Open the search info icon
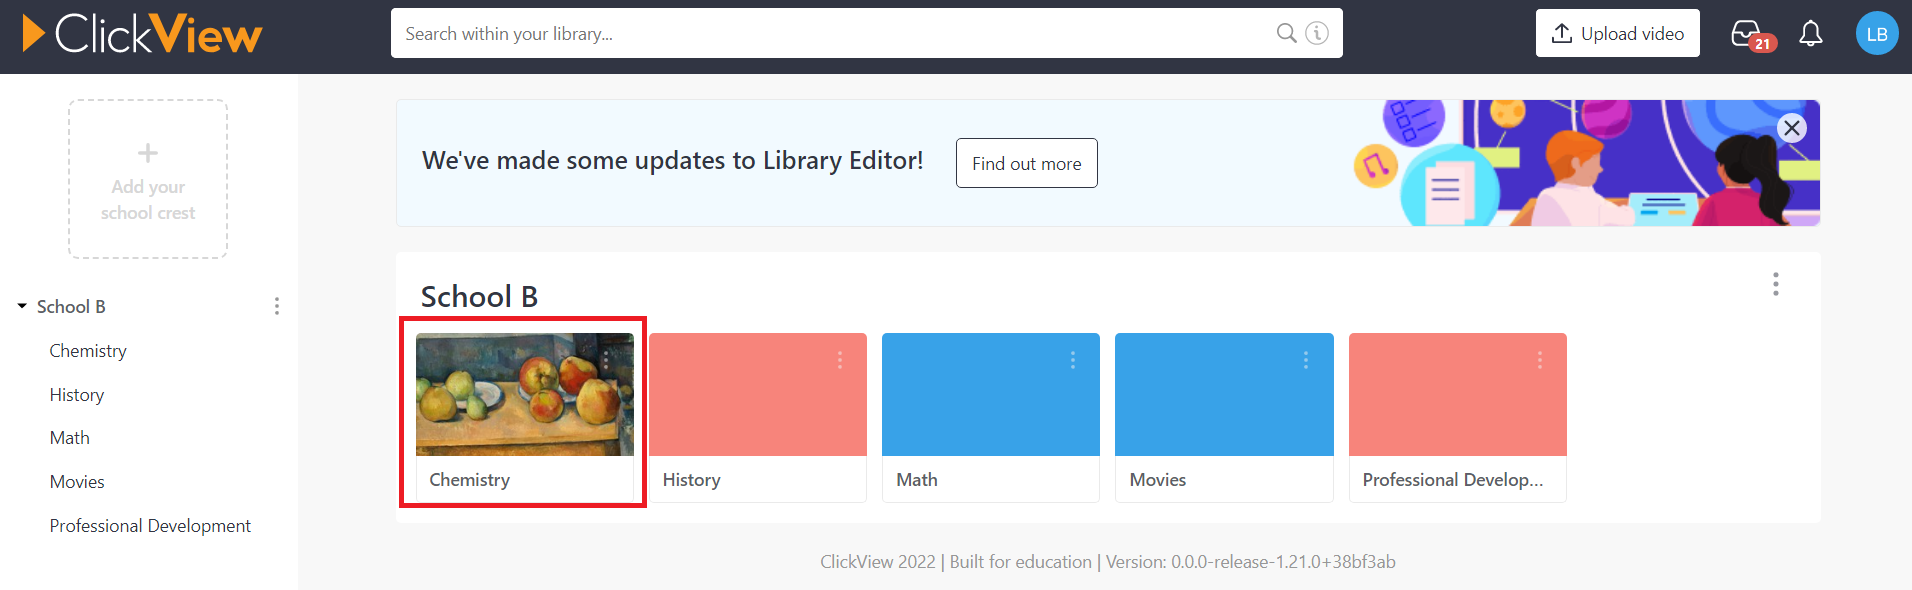The width and height of the screenshot is (1912, 590). coord(1318,33)
